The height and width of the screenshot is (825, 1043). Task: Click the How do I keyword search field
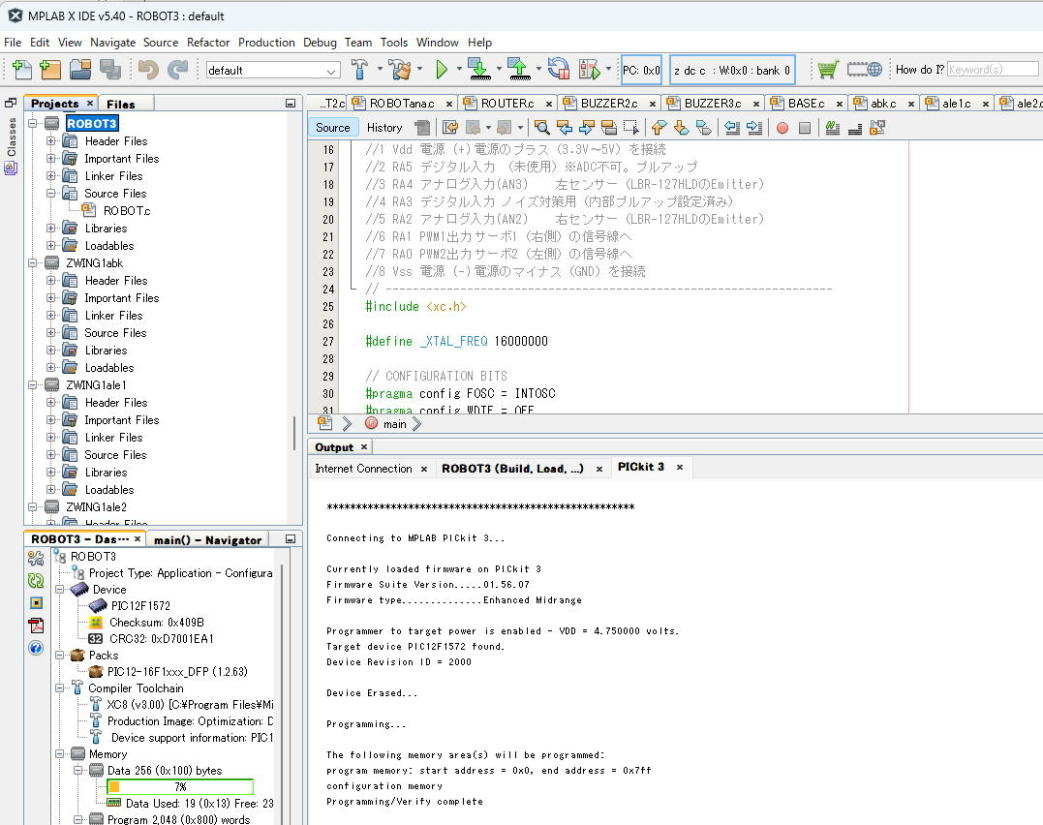pyautogui.click(x=992, y=69)
